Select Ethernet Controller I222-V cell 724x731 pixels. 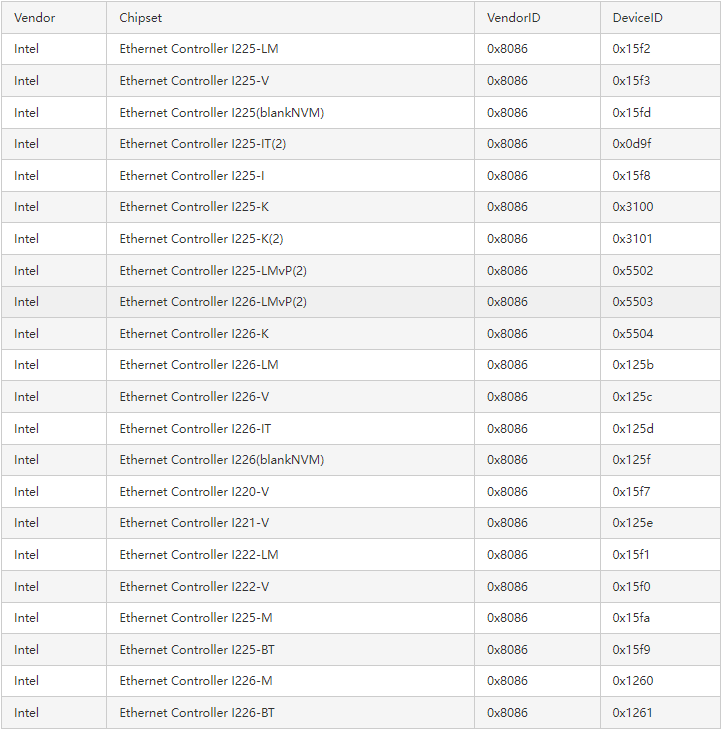tap(290, 586)
